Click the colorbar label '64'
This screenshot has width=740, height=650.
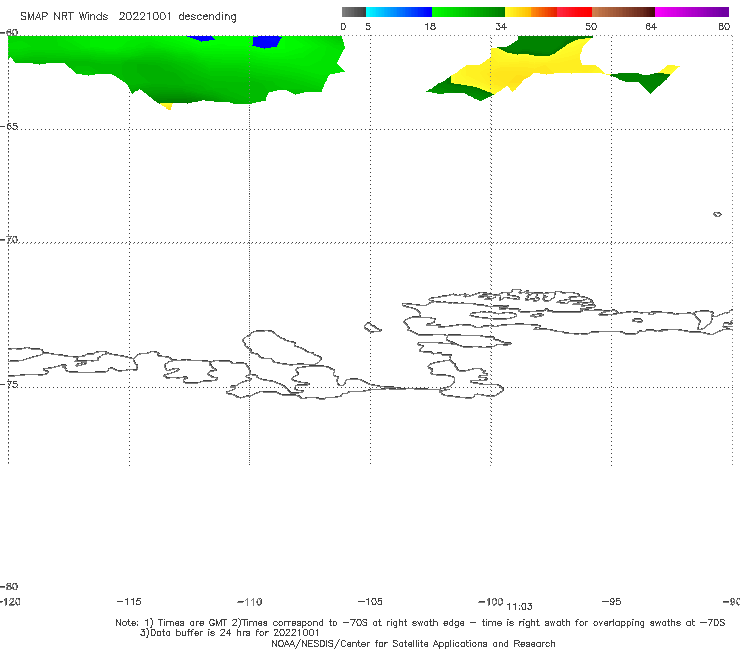pyautogui.click(x=651, y=26)
